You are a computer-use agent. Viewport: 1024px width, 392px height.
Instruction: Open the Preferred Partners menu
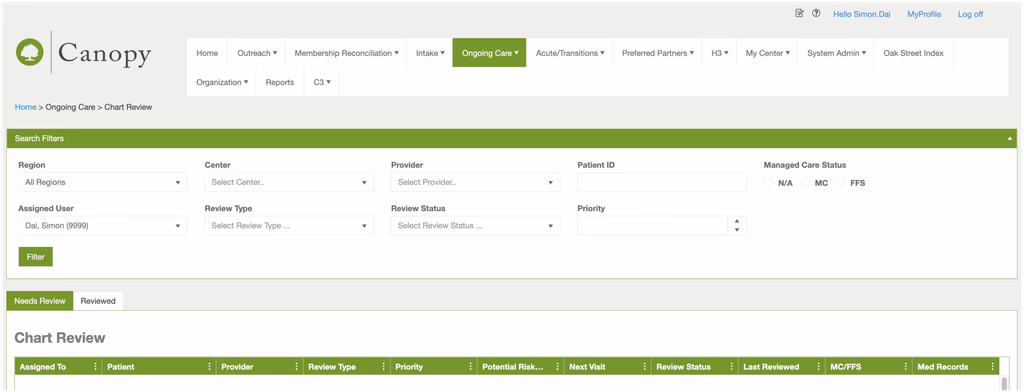point(657,53)
